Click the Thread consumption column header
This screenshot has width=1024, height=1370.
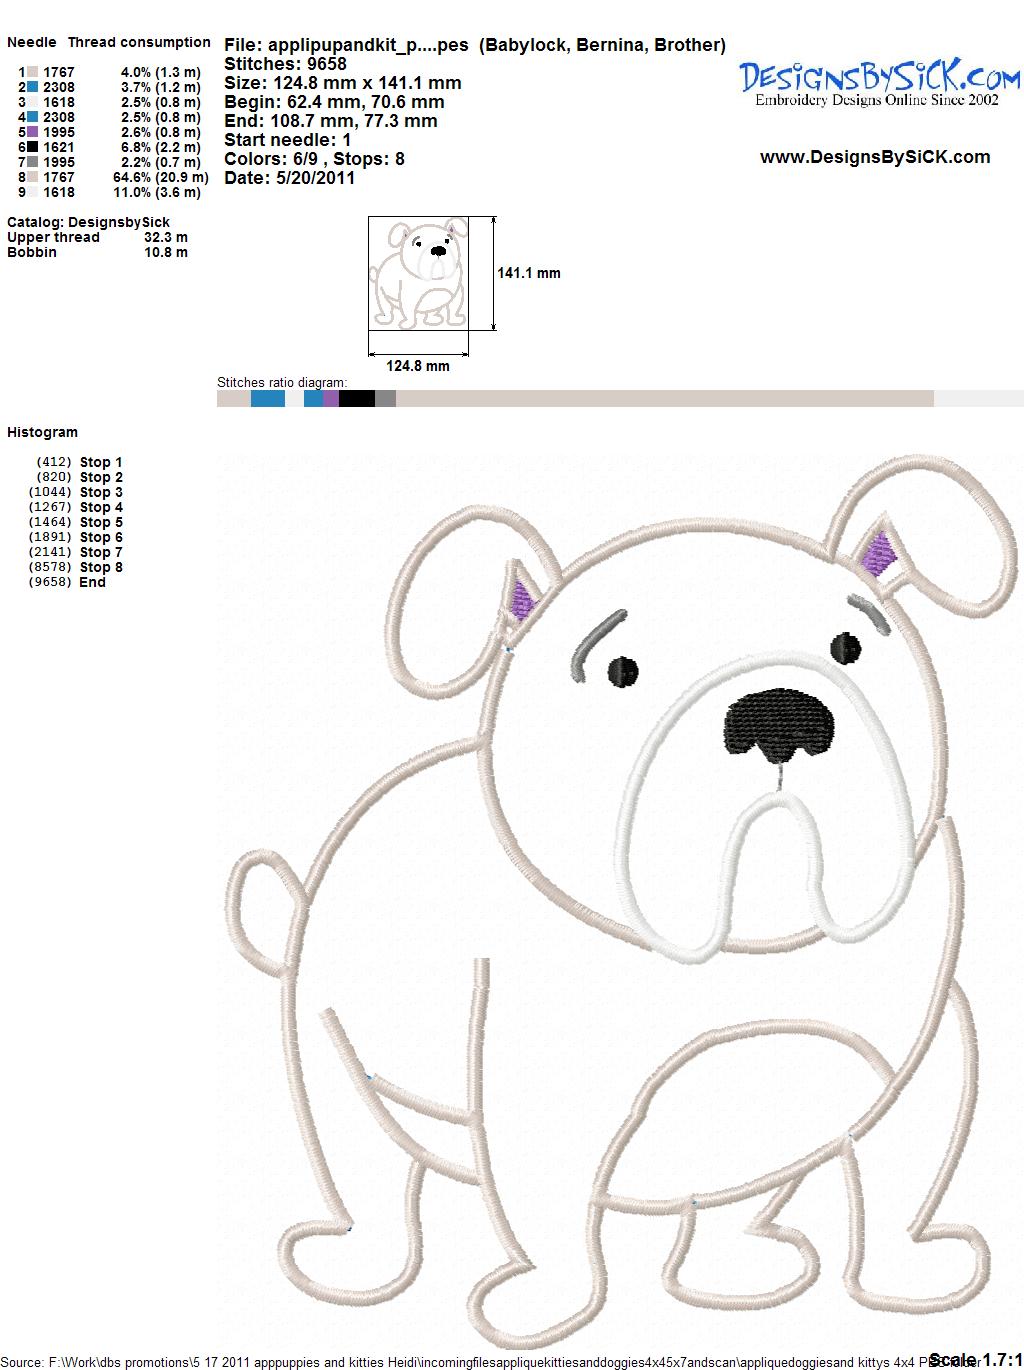(139, 42)
